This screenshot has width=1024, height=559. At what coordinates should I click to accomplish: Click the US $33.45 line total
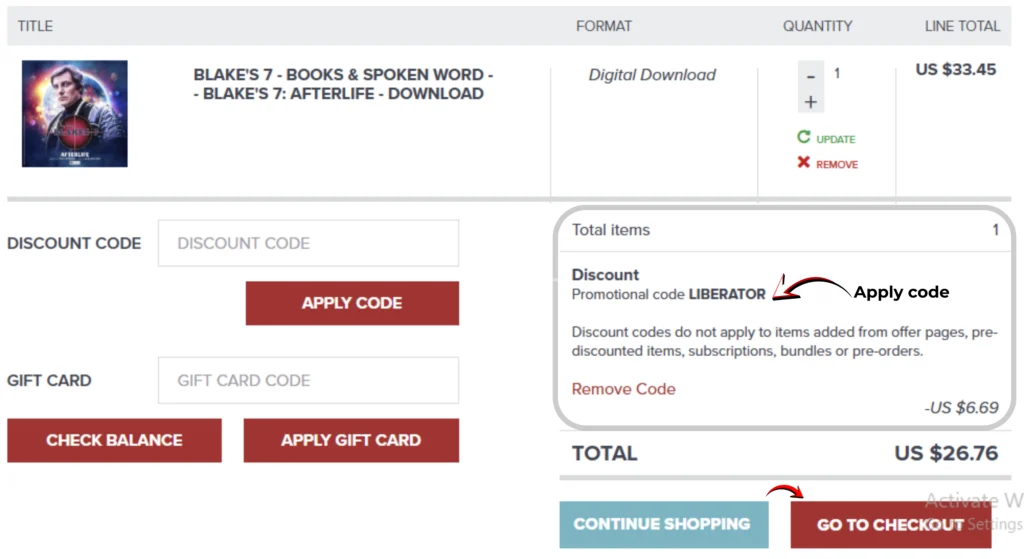tap(955, 70)
